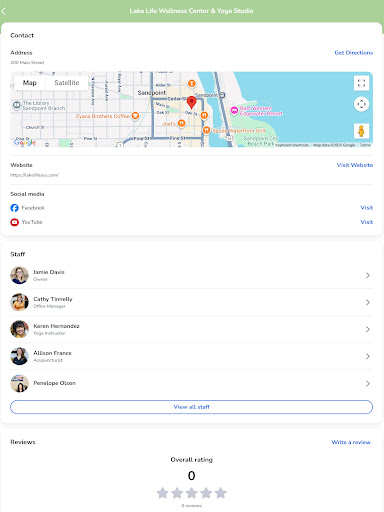
Task: Go back using the header arrow
Action: (x=4, y=11)
